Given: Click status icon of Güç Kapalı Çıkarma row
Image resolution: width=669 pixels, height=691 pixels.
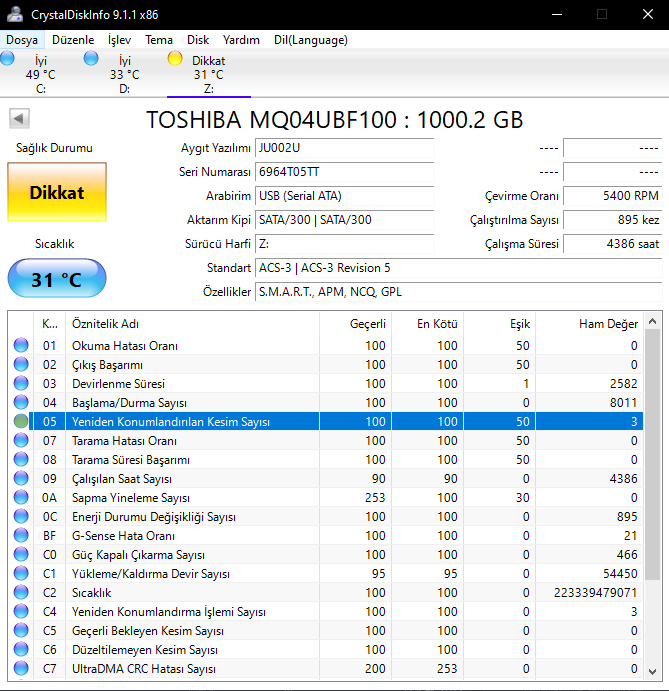Looking at the screenshot, I should point(21,554).
